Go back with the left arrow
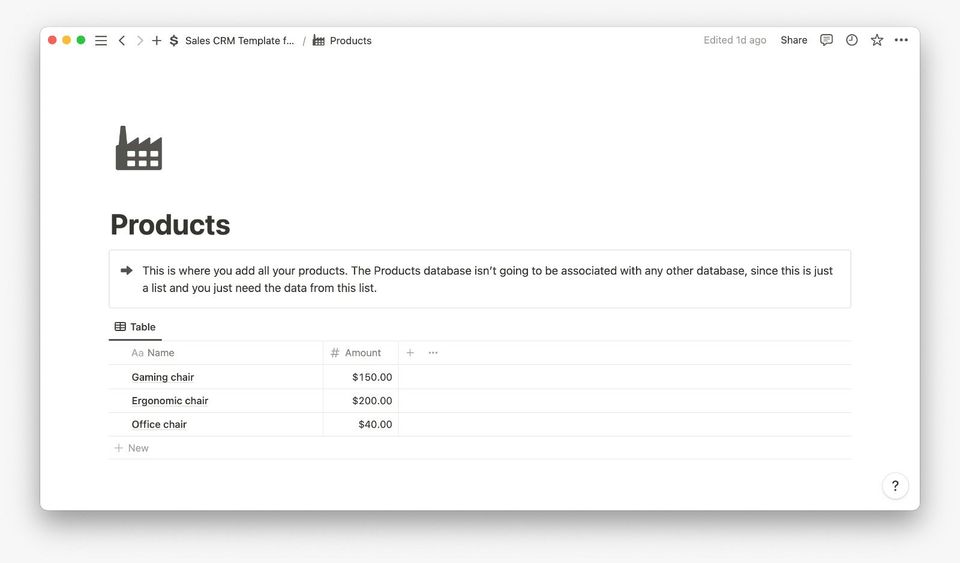 122,41
